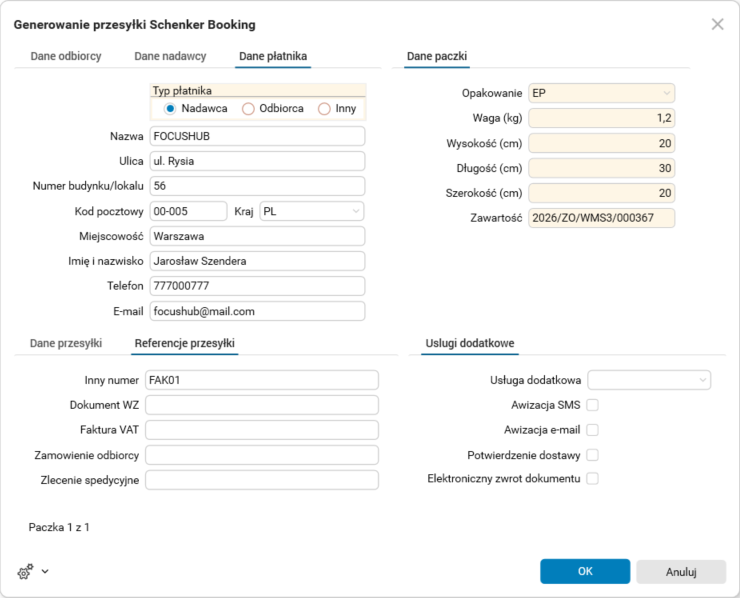740x598 pixels.
Task: Tick the Awizacja e-mail checkbox
Action: click(x=592, y=430)
